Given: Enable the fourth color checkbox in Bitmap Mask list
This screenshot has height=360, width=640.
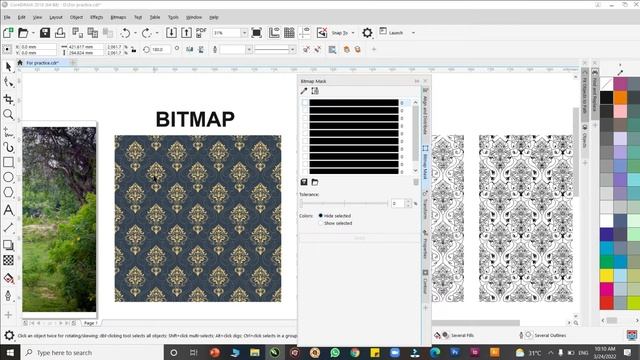Looking at the screenshot, I should [305, 126].
